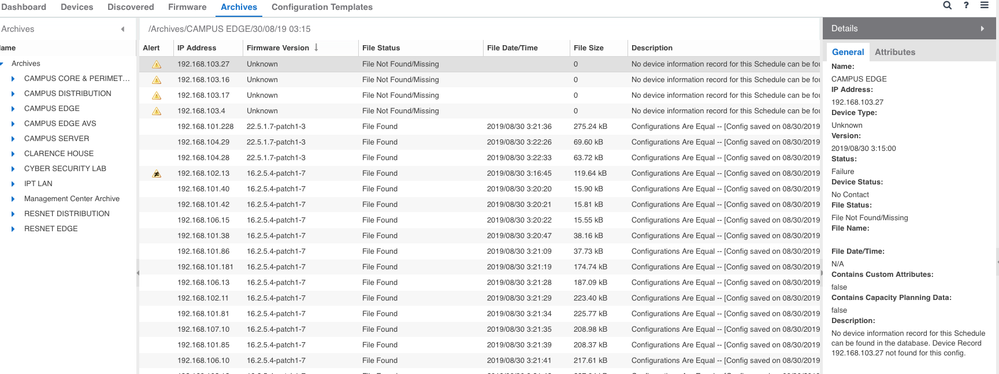
Task: Select row with IP 192.168.104.28
Action: coord(480,157)
